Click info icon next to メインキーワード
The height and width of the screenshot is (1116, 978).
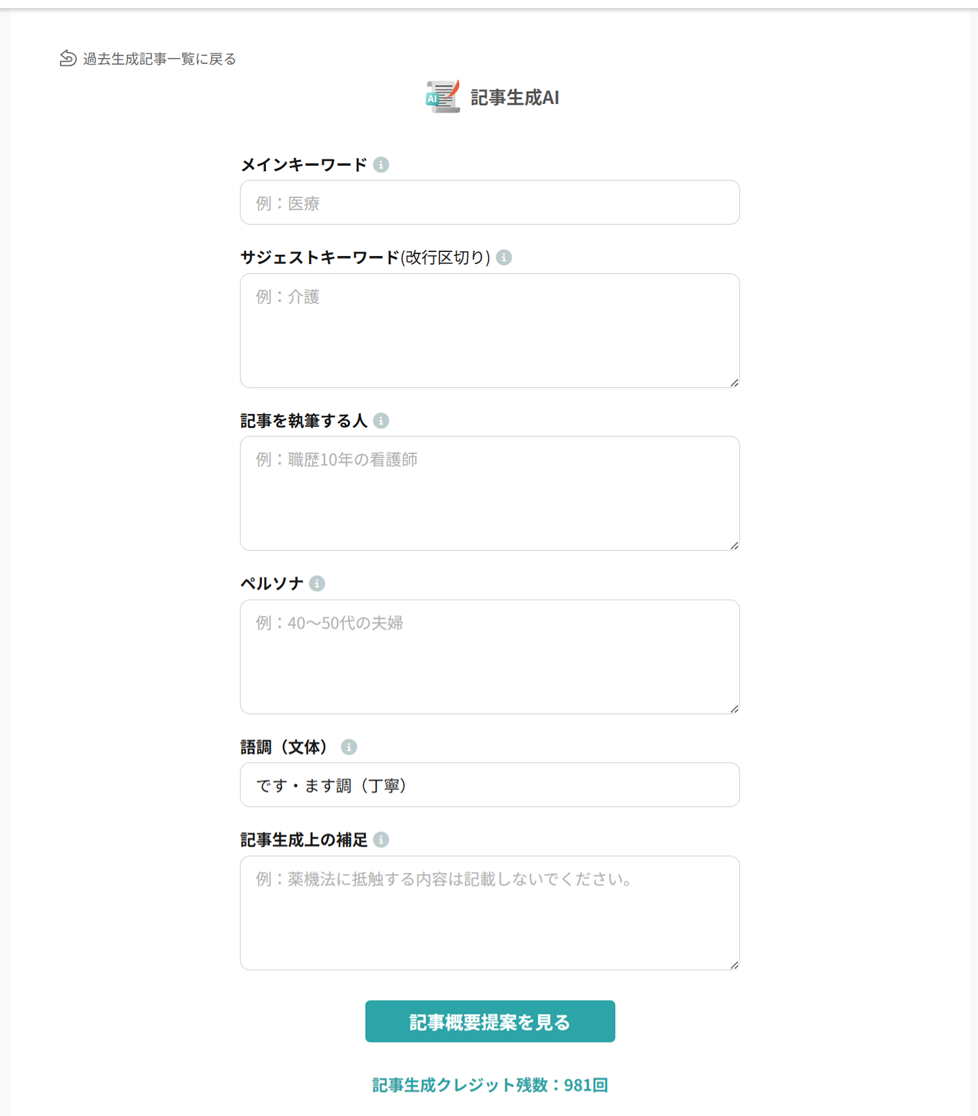[x=381, y=165]
